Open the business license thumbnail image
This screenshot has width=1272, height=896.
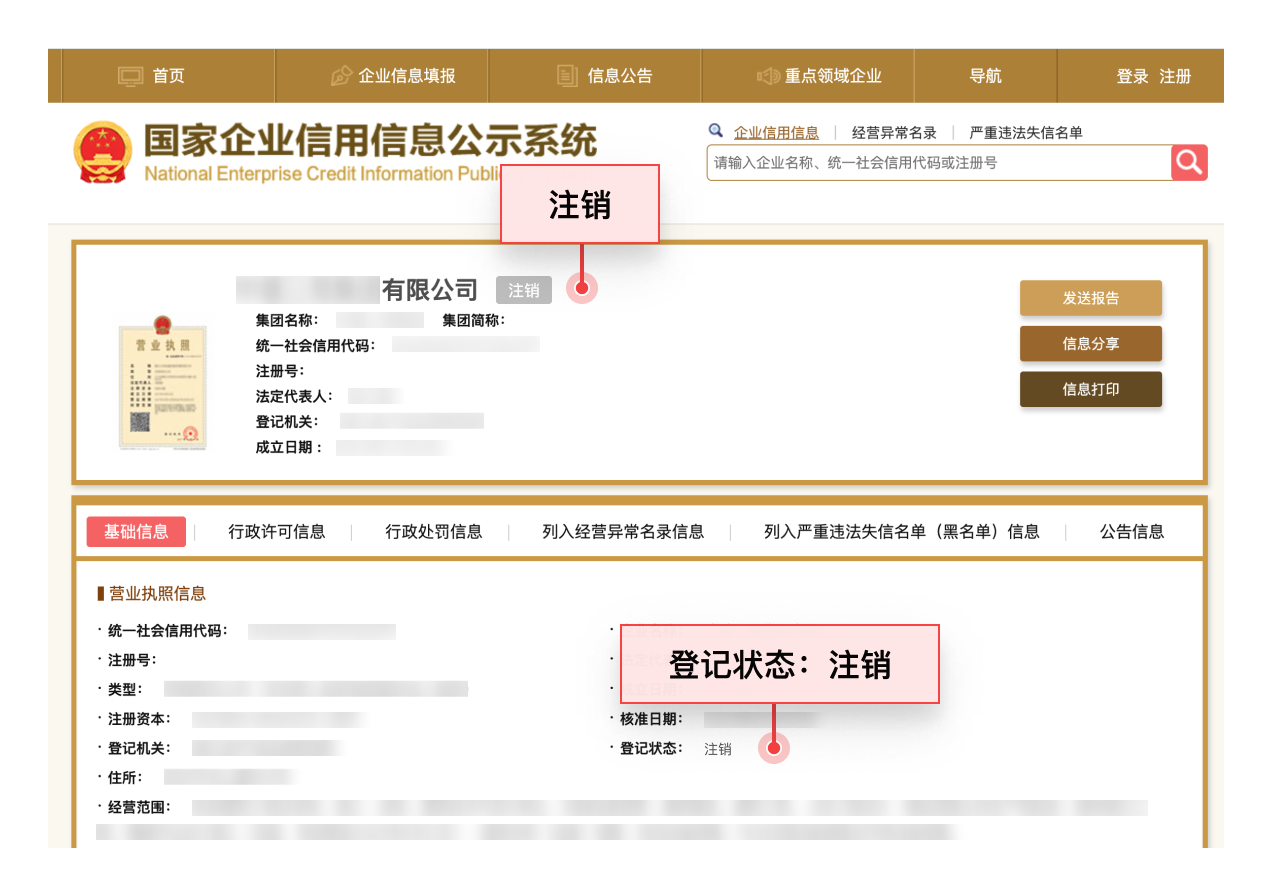click(161, 383)
